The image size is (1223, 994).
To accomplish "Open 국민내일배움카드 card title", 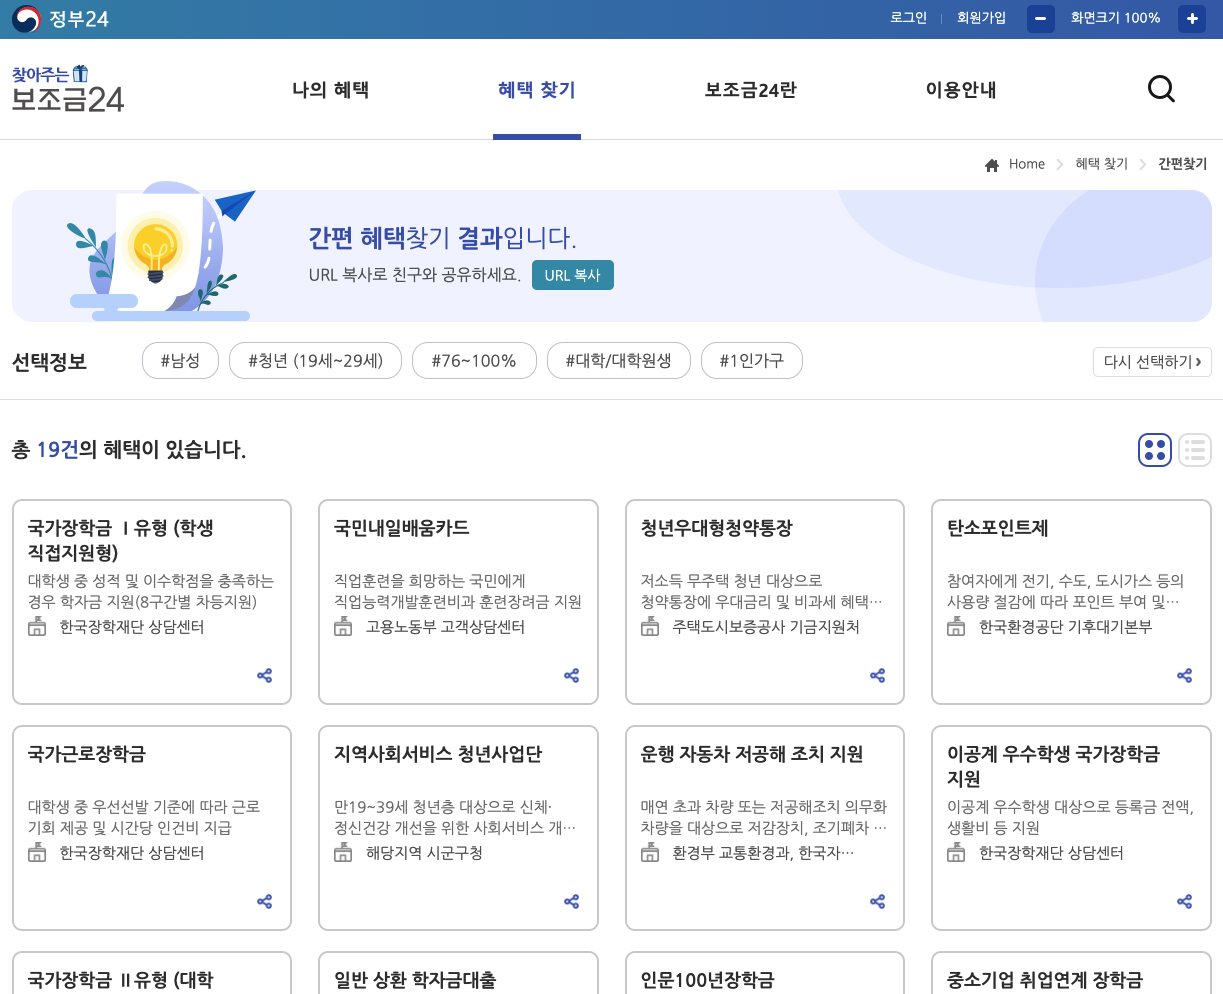I will click(x=402, y=528).
